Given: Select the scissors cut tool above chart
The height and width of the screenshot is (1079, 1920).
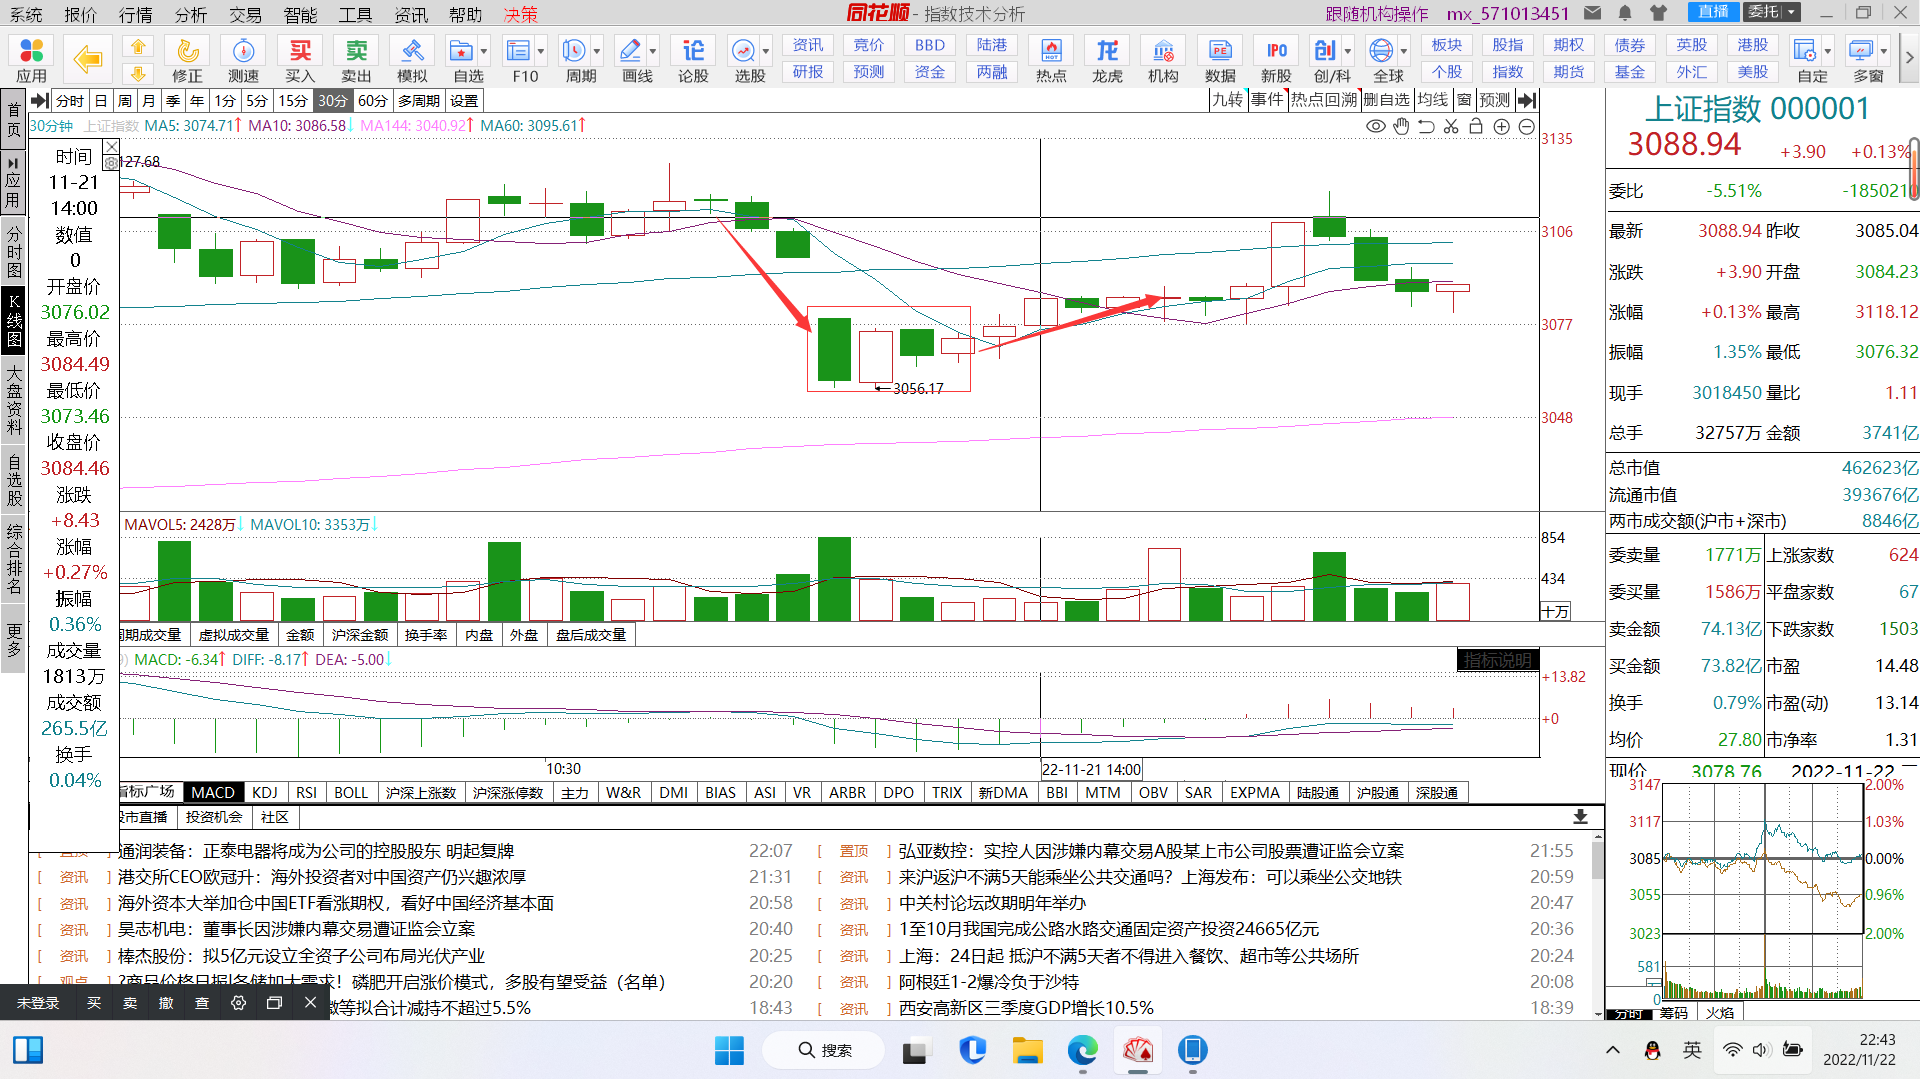Looking at the screenshot, I should click(x=1451, y=126).
